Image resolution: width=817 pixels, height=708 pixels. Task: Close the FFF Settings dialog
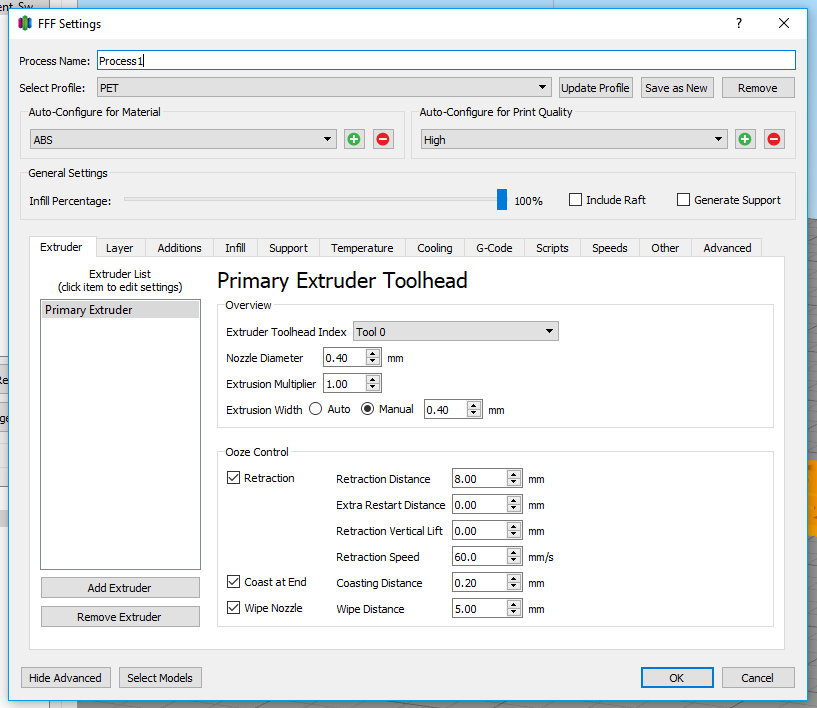784,23
